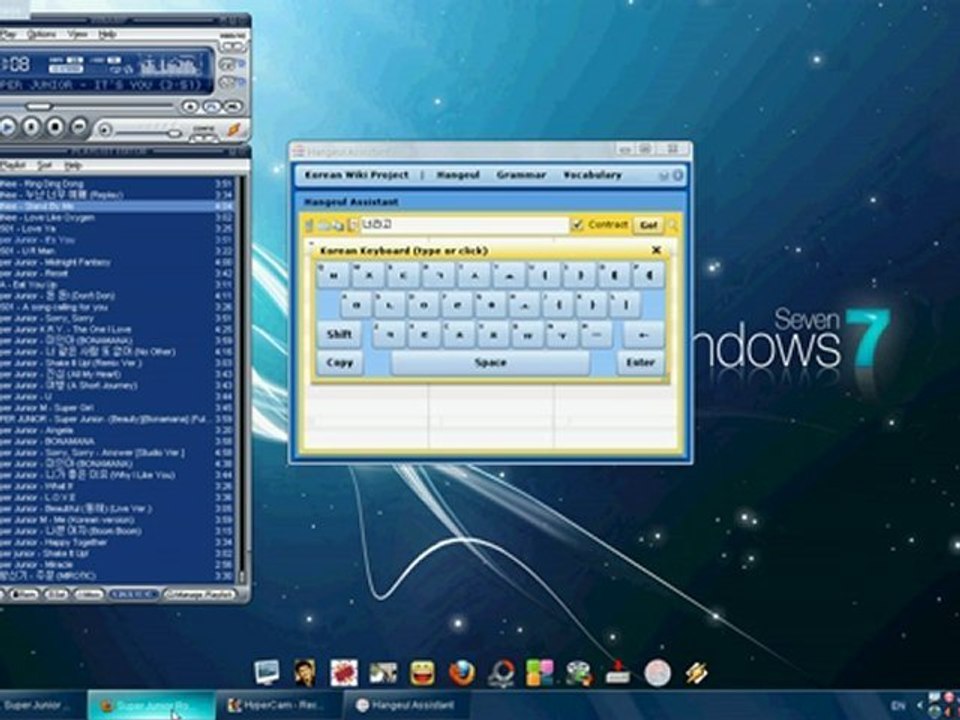Select 'Ring Ding Dong' playlist track
This screenshot has width=960, height=720.
(x=116, y=184)
